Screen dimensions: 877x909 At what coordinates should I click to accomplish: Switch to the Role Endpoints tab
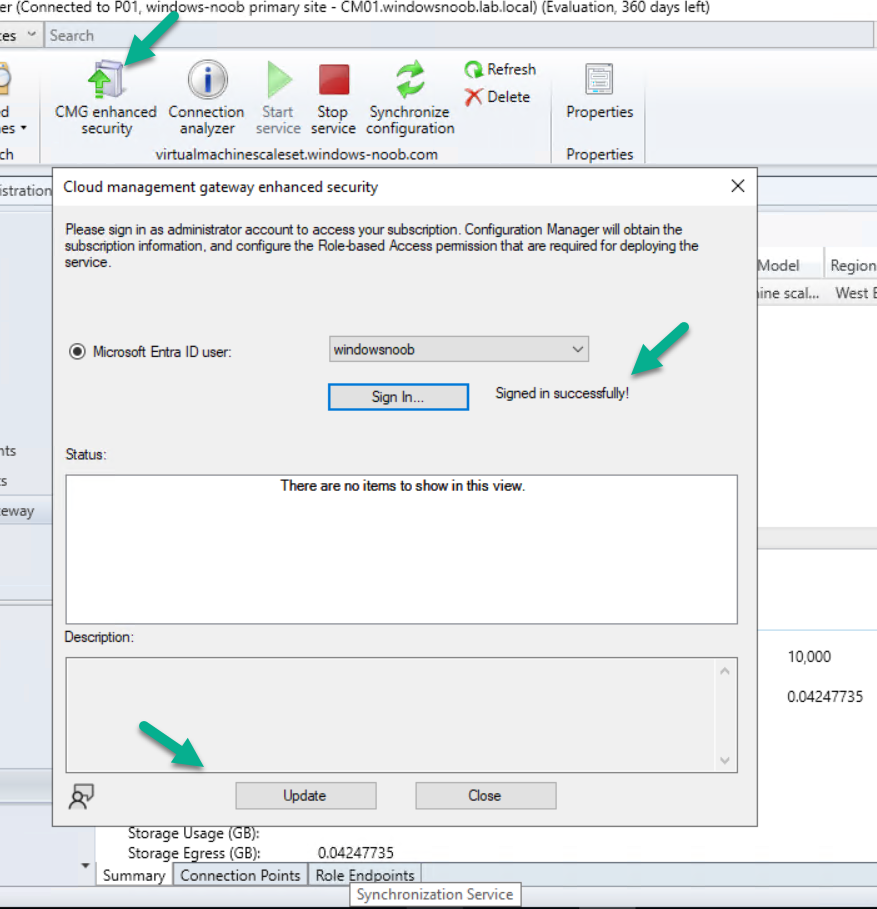tap(365, 875)
